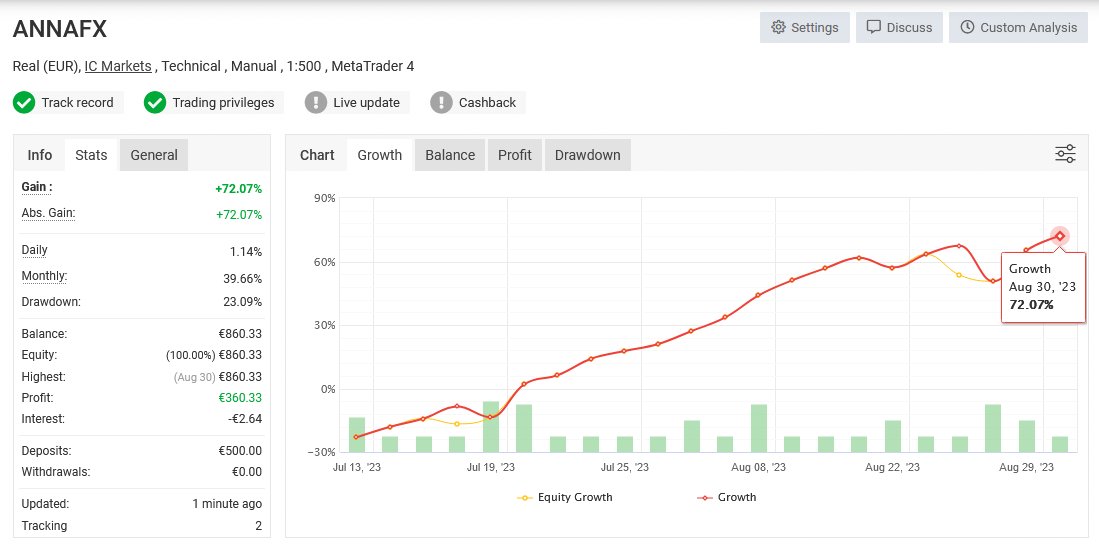Click the Track record verified checkmark icon
Viewport: 1099px width, 556px height.
(24, 102)
